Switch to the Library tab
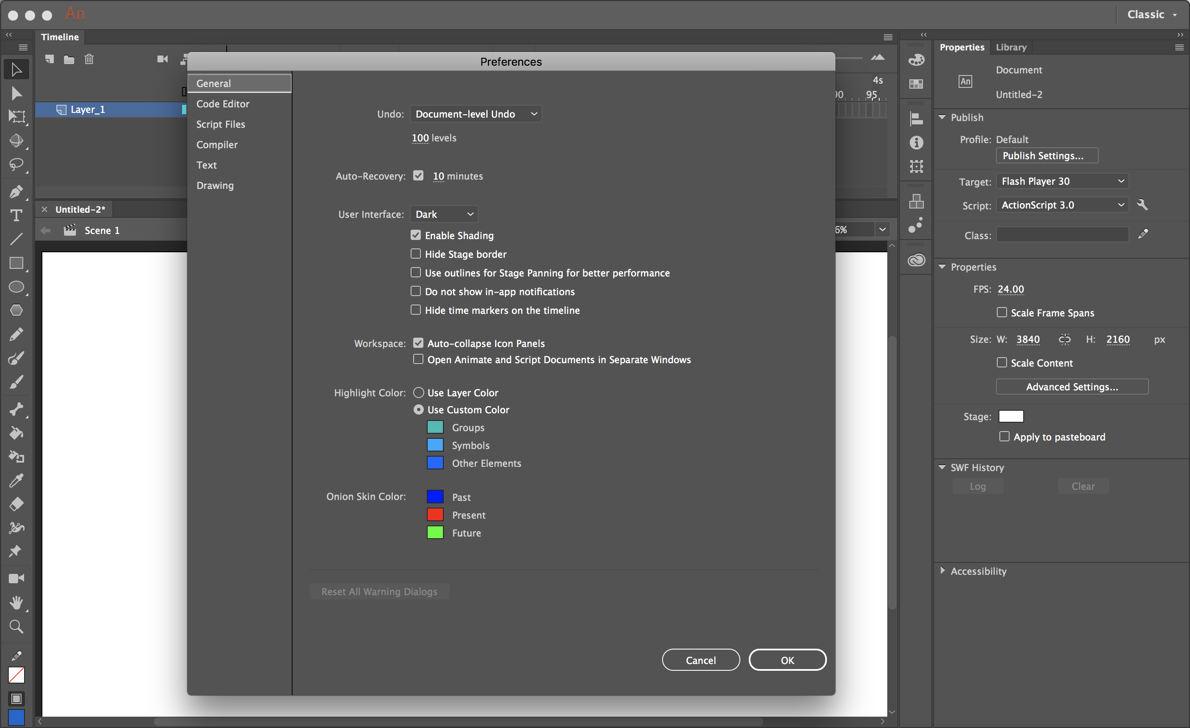Viewport: 1190px width, 728px height. coord(1011,46)
